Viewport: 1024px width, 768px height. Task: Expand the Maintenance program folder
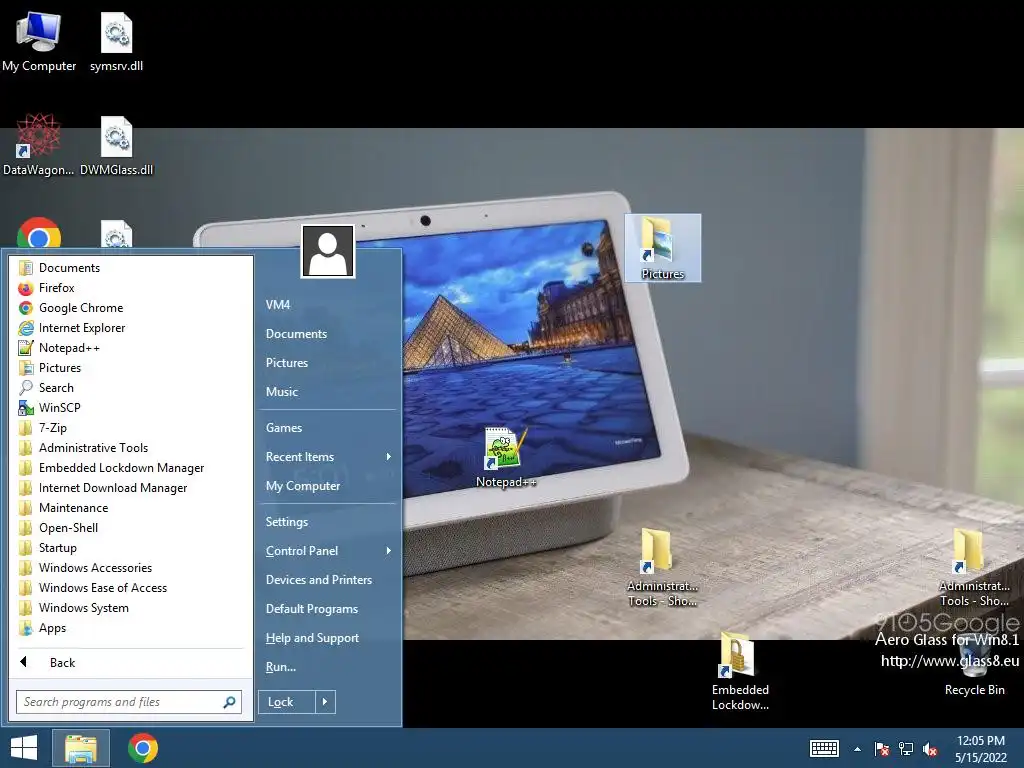pyautogui.click(x=131, y=508)
